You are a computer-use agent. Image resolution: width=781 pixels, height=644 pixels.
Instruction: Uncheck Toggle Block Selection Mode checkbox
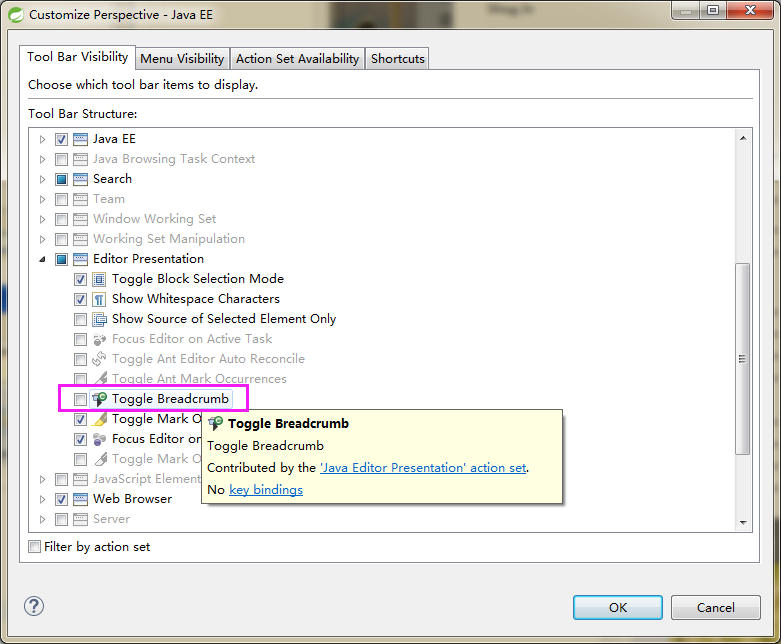pyautogui.click(x=80, y=279)
